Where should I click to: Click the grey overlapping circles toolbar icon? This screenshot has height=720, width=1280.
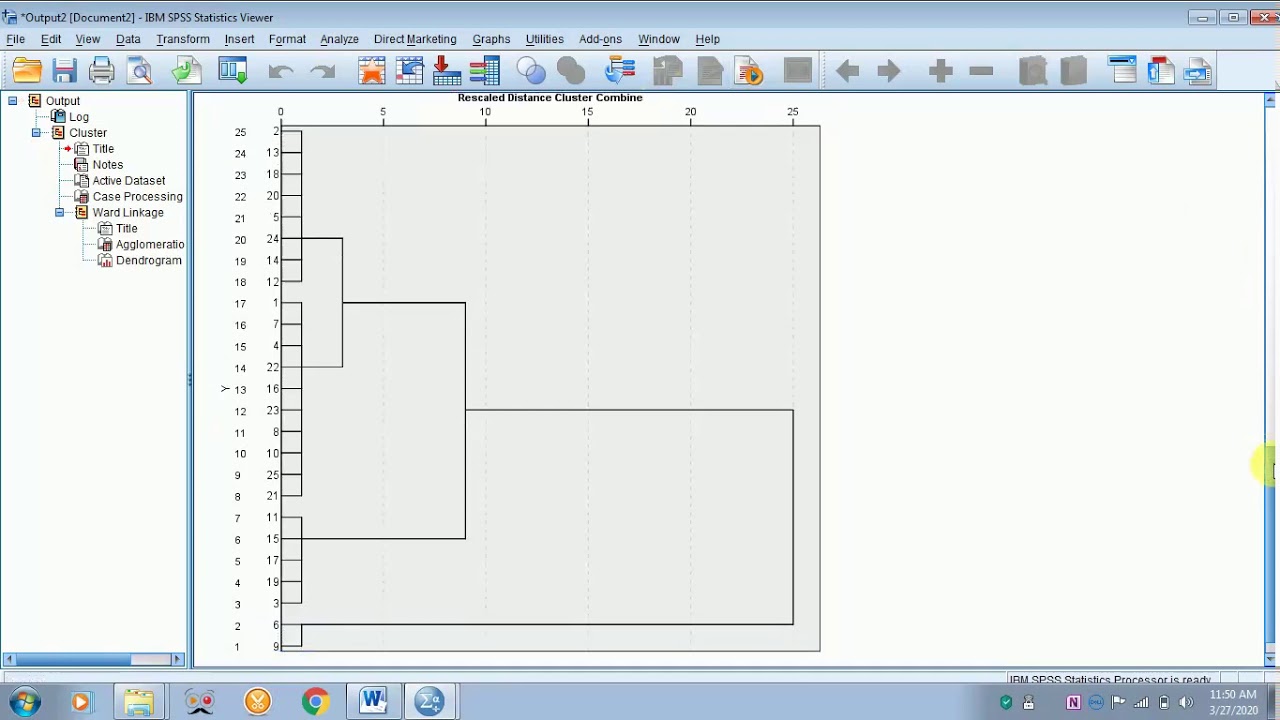pyautogui.click(x=571, y=71)
